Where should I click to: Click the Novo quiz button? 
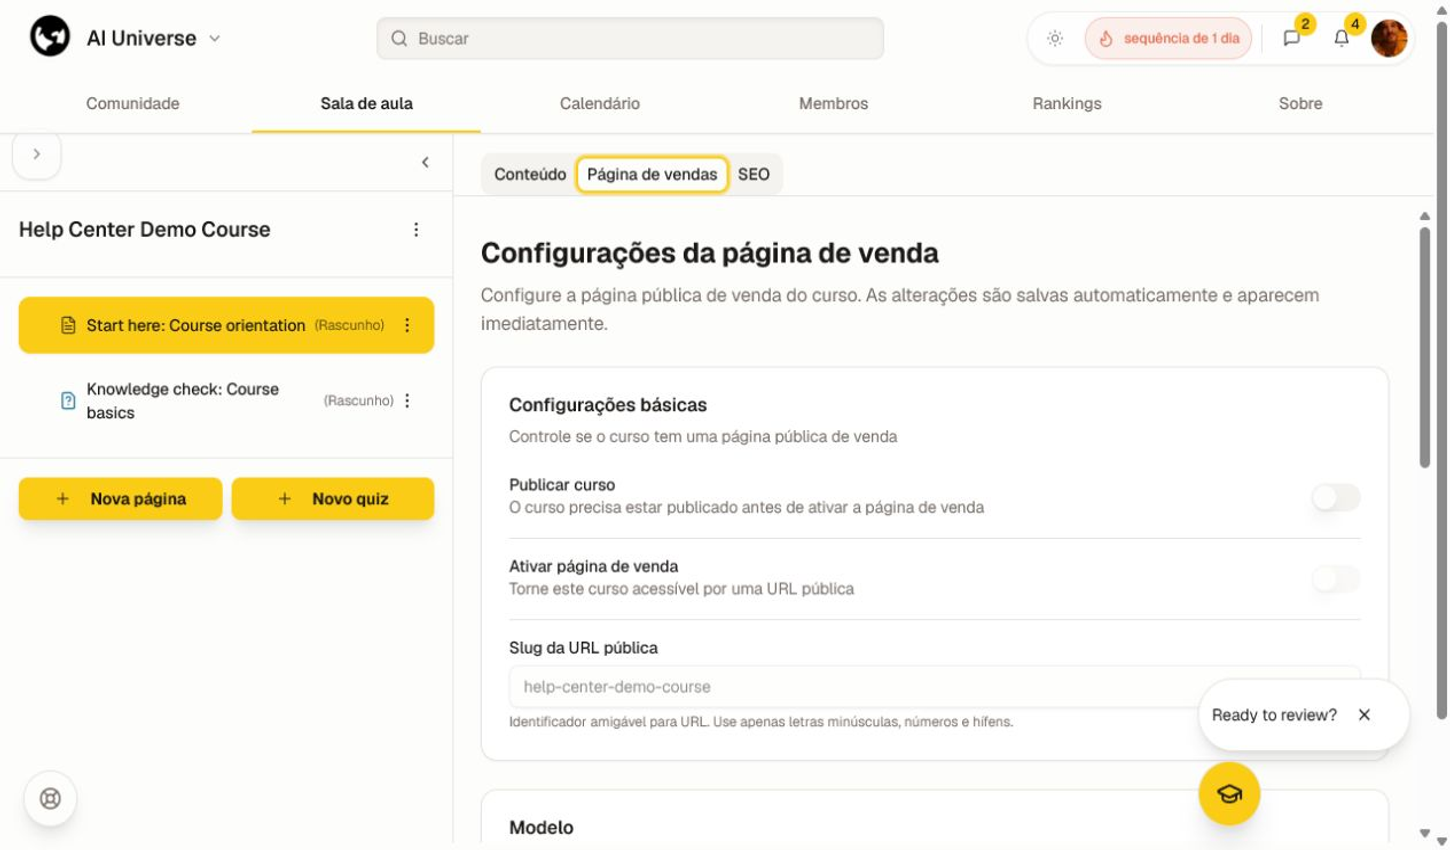[333, 498]
